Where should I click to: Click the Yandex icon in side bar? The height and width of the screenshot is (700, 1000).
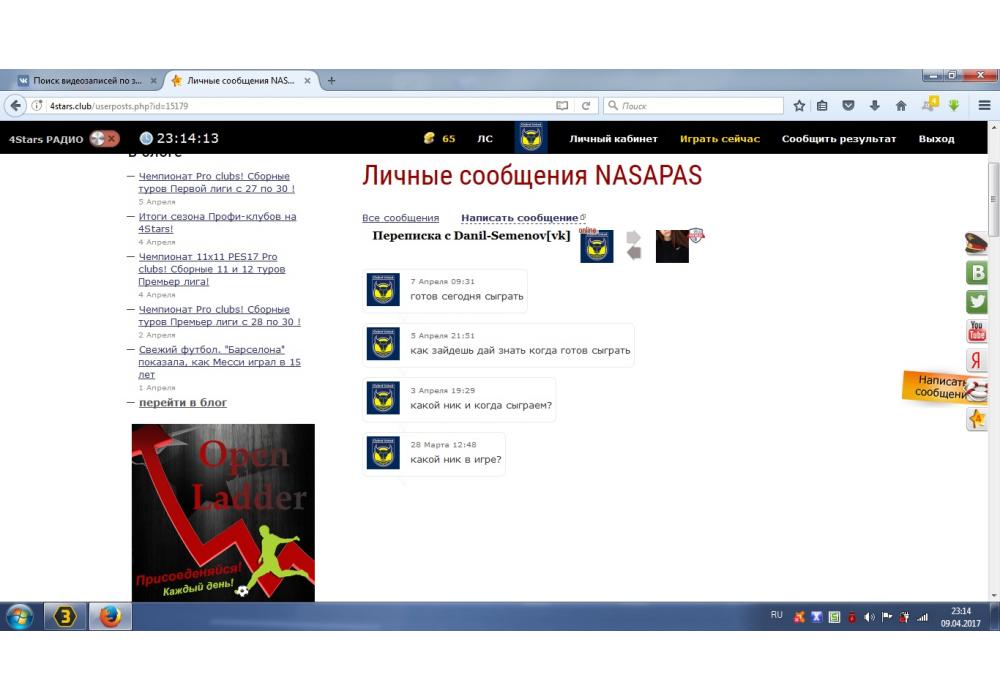pyautogui.click(x=976, y=360)
